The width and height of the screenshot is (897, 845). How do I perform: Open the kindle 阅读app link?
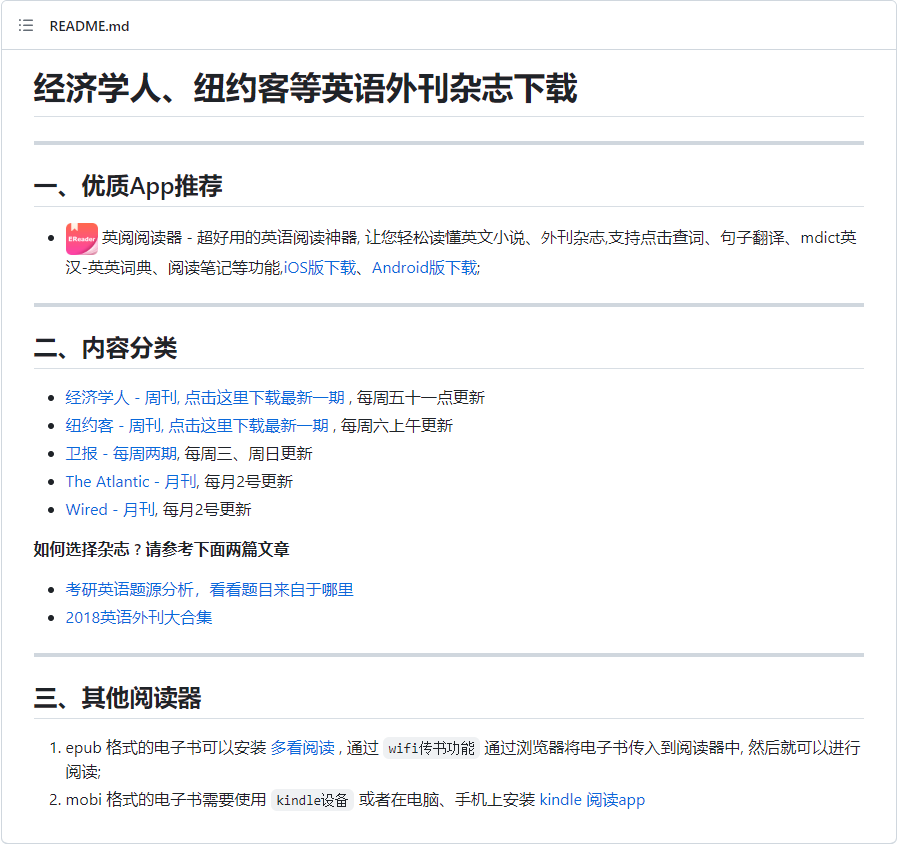tap(592, 799)
